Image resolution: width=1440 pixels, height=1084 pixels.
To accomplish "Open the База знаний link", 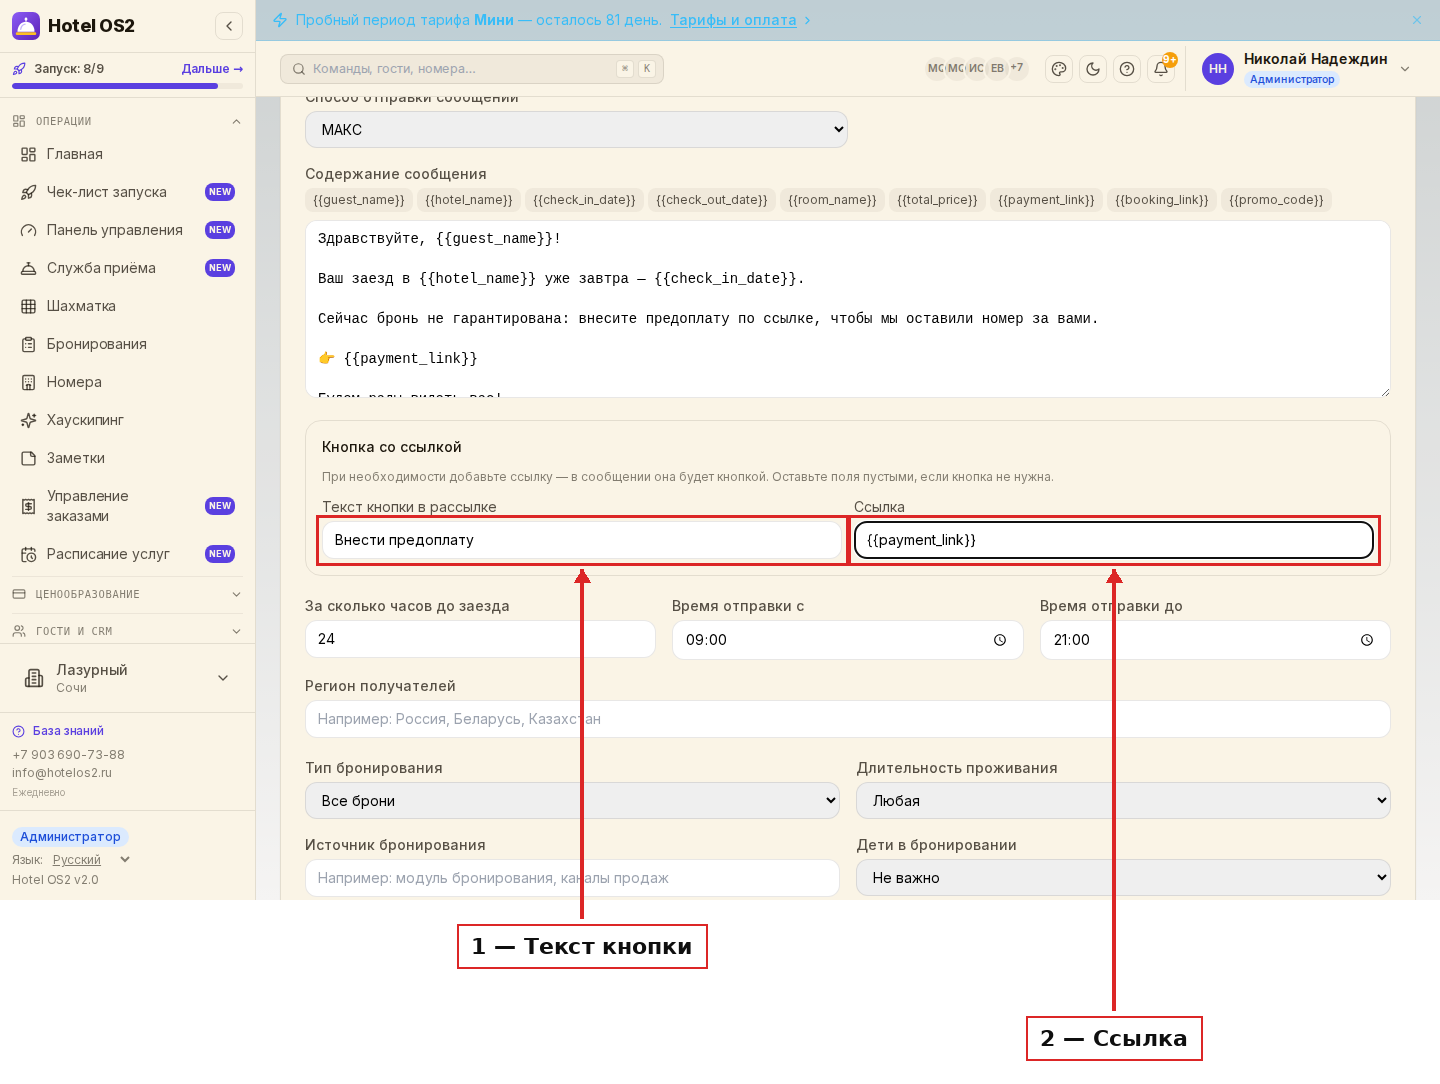I will click(x=68, y=731).
